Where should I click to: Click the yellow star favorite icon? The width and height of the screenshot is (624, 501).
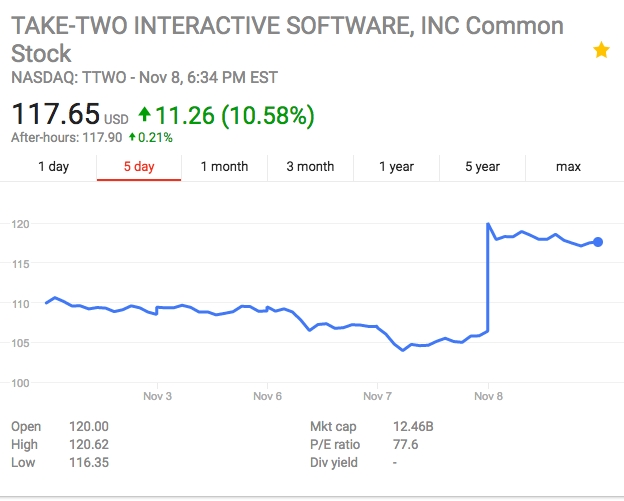coord(601,50)
